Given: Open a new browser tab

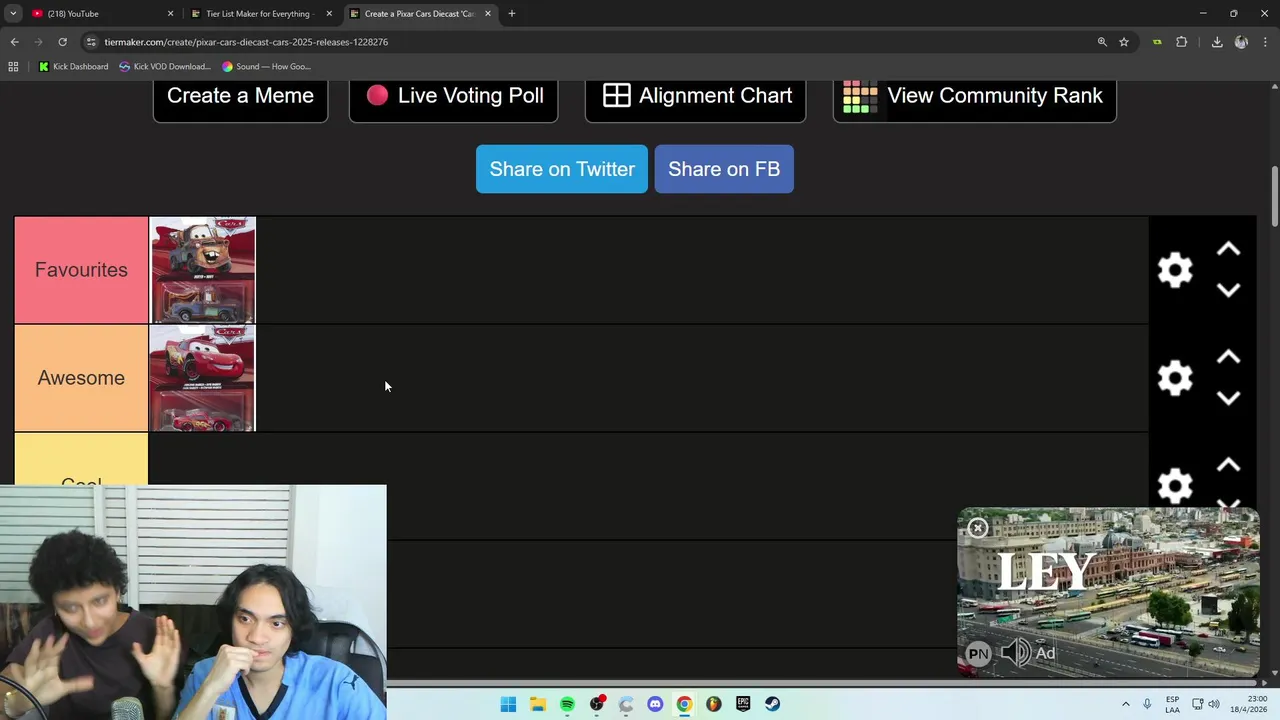Looking at the screenshot, I should point(512,14).
